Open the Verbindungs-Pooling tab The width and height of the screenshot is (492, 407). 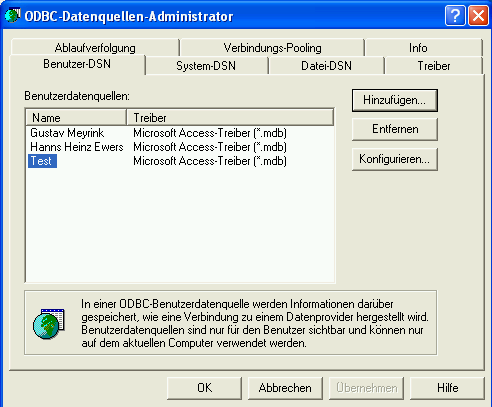point(272,48)
